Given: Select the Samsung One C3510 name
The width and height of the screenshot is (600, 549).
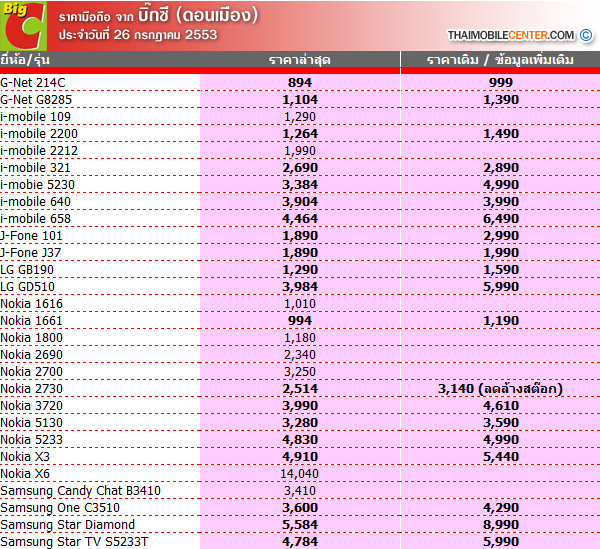Looking at the screenshot, I should coord(60,508).
